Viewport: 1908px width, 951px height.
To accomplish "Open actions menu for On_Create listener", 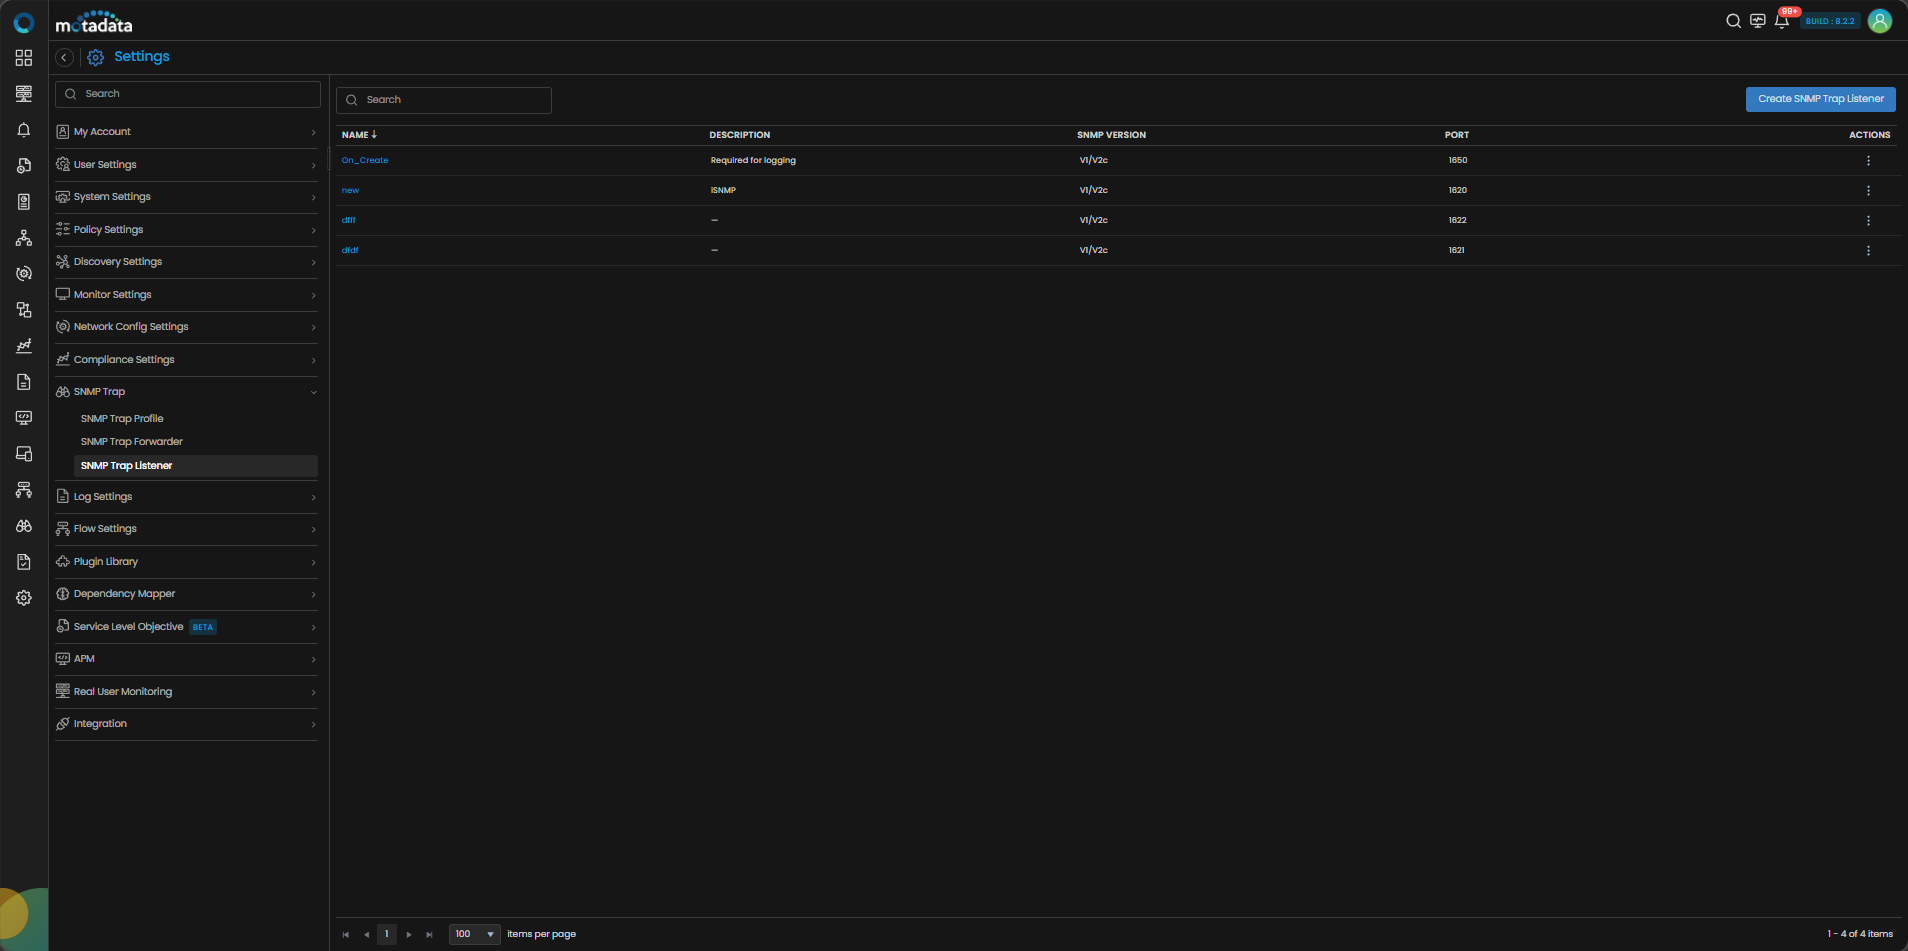I will [1867, 161].
